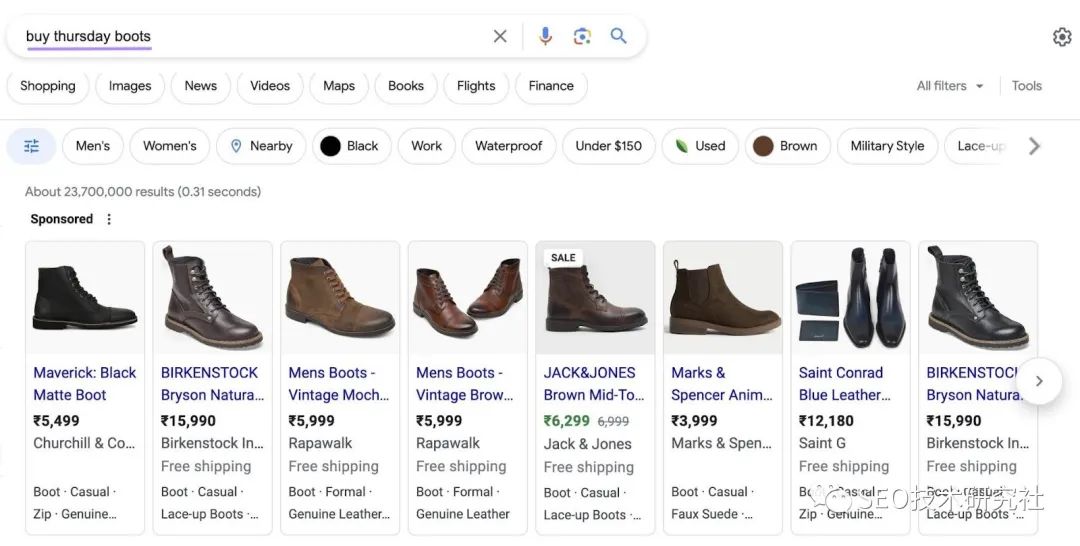Open the Rapawalk Vintage Mocha boot image

pos(340,297)
